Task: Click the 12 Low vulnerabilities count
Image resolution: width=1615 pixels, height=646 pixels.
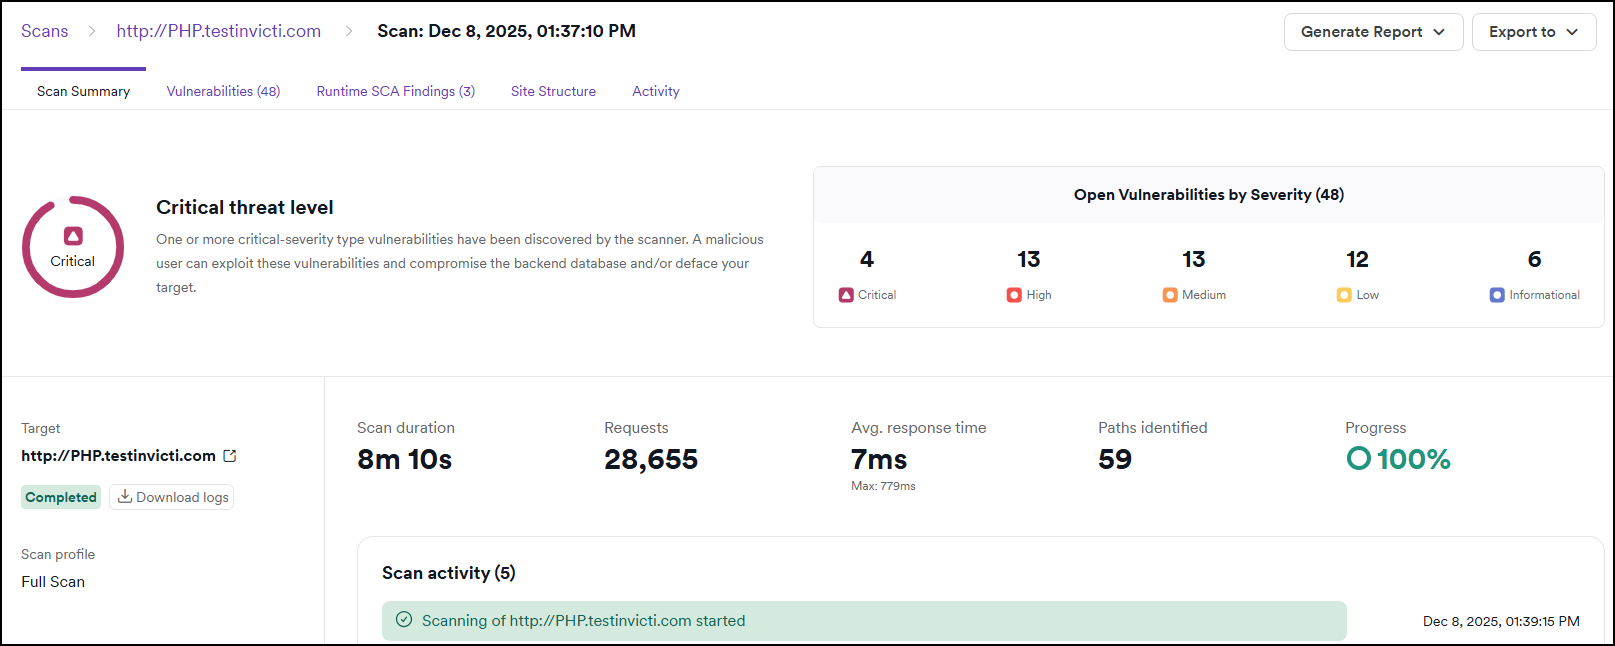Action: (1357, 259)
